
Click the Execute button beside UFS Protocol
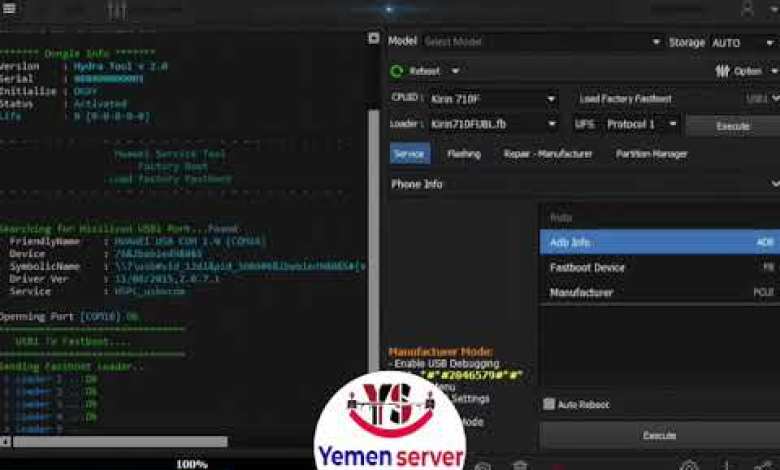[733, 126]
